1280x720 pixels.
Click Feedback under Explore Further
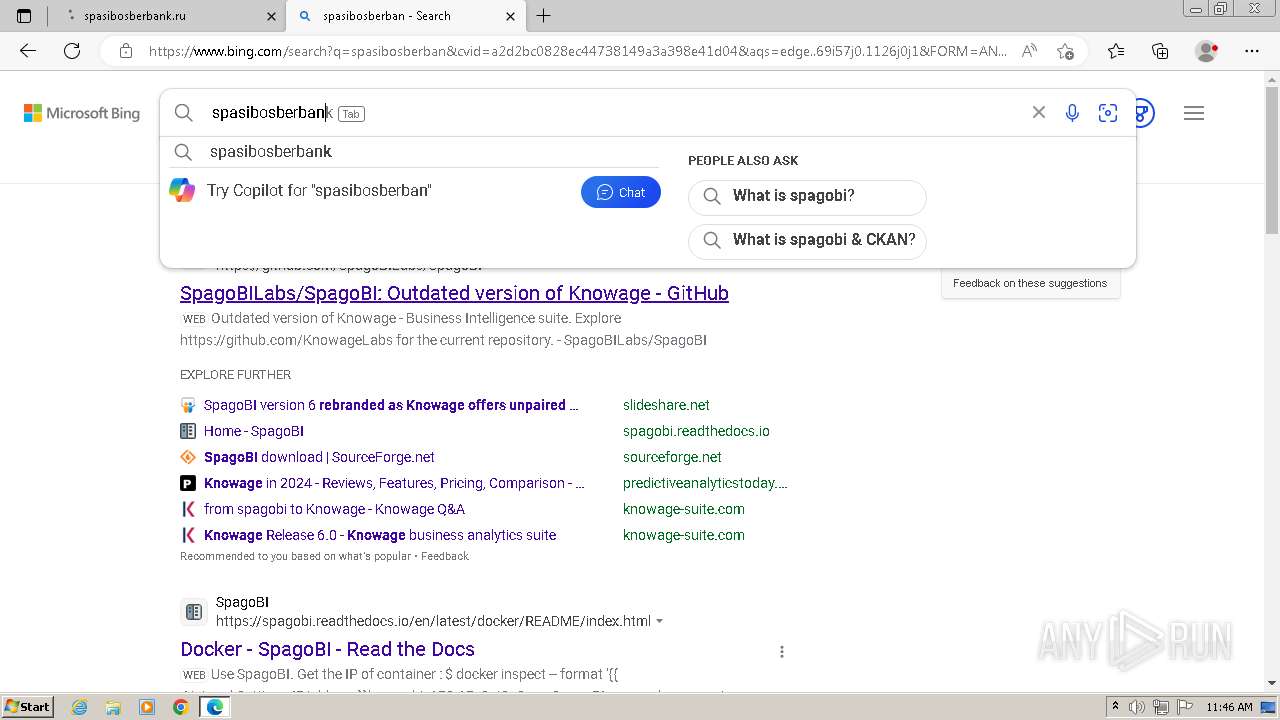click(x=445, y=556)
